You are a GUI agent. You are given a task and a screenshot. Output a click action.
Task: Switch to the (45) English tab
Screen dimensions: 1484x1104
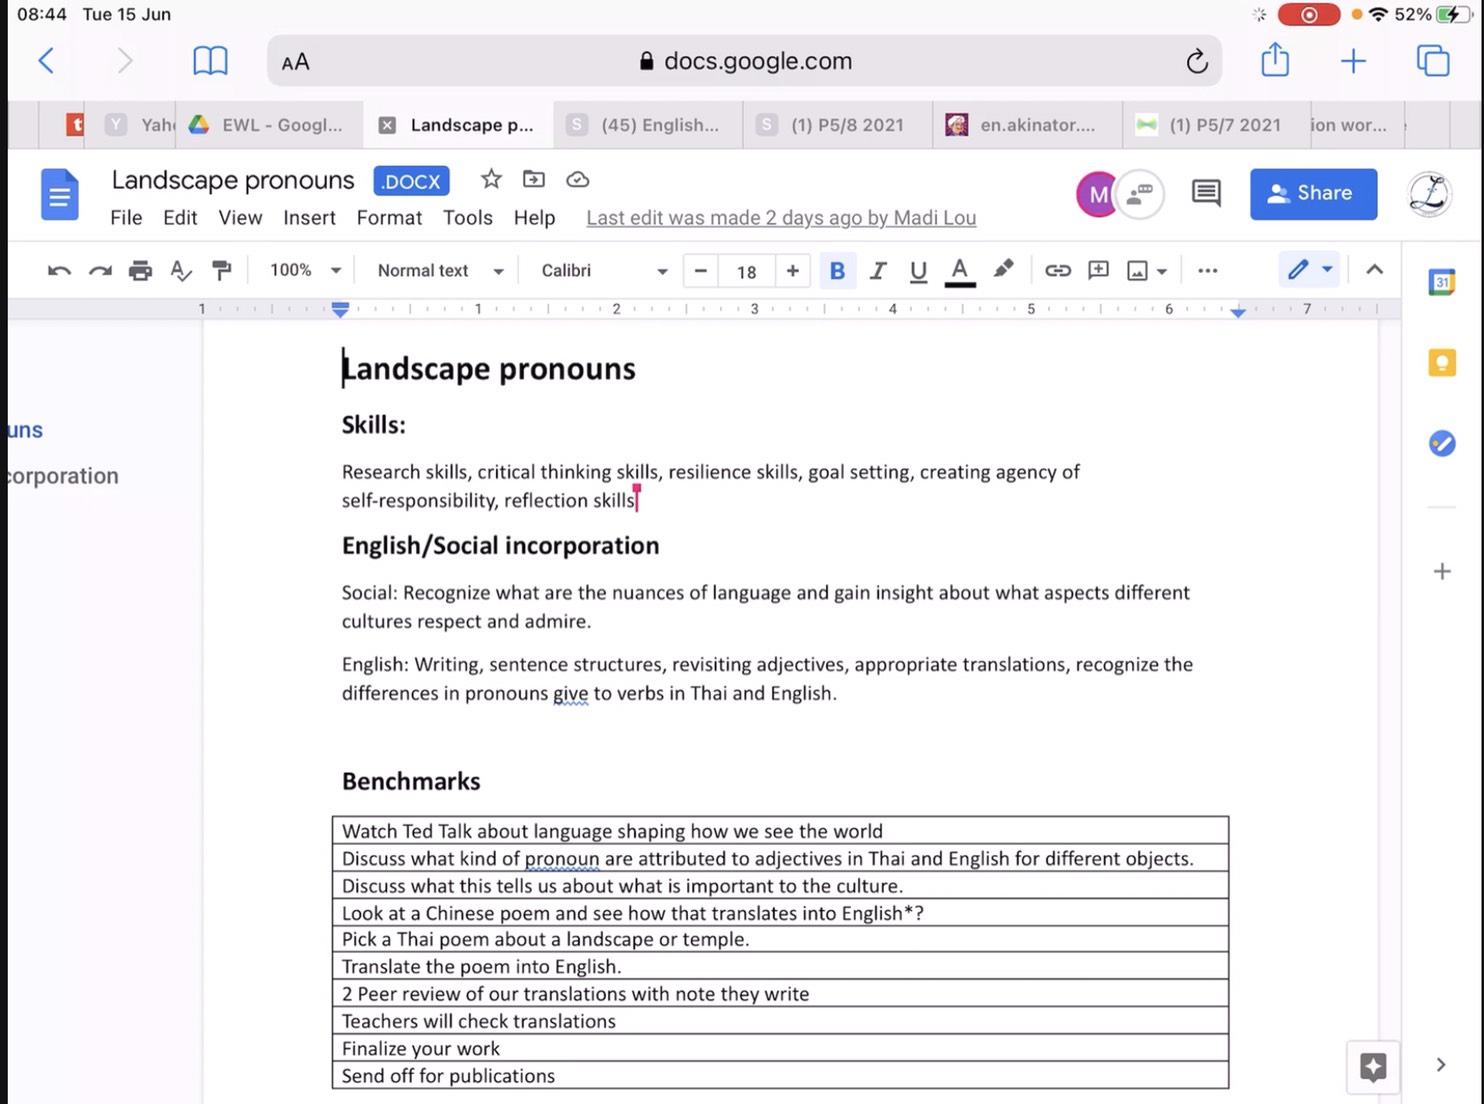pos(646,125)
